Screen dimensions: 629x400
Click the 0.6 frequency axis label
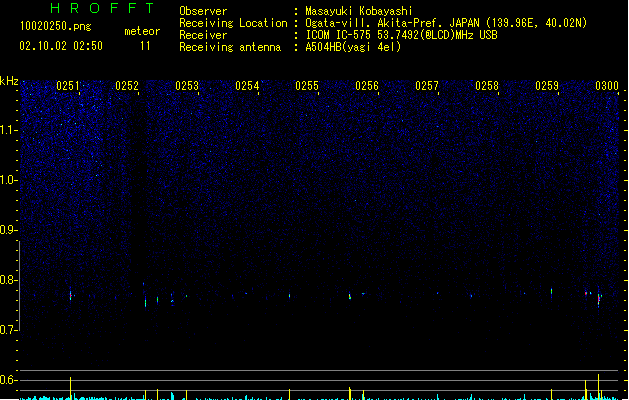pos(8,380)
